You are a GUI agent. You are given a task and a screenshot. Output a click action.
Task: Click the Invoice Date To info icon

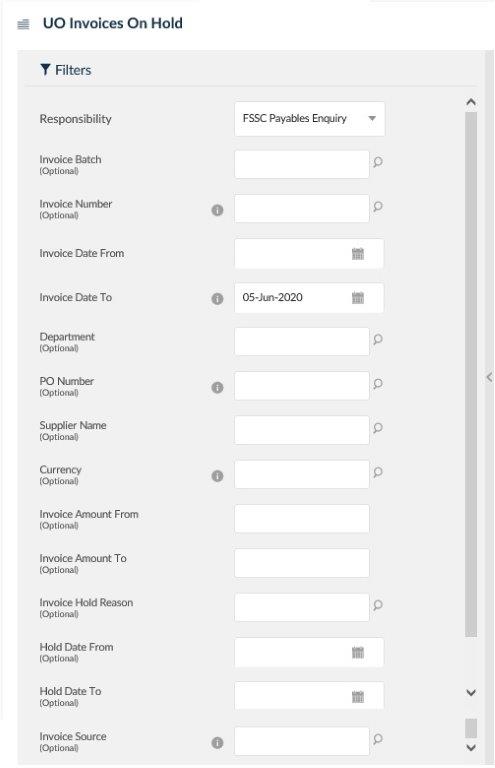coord(217,299)
